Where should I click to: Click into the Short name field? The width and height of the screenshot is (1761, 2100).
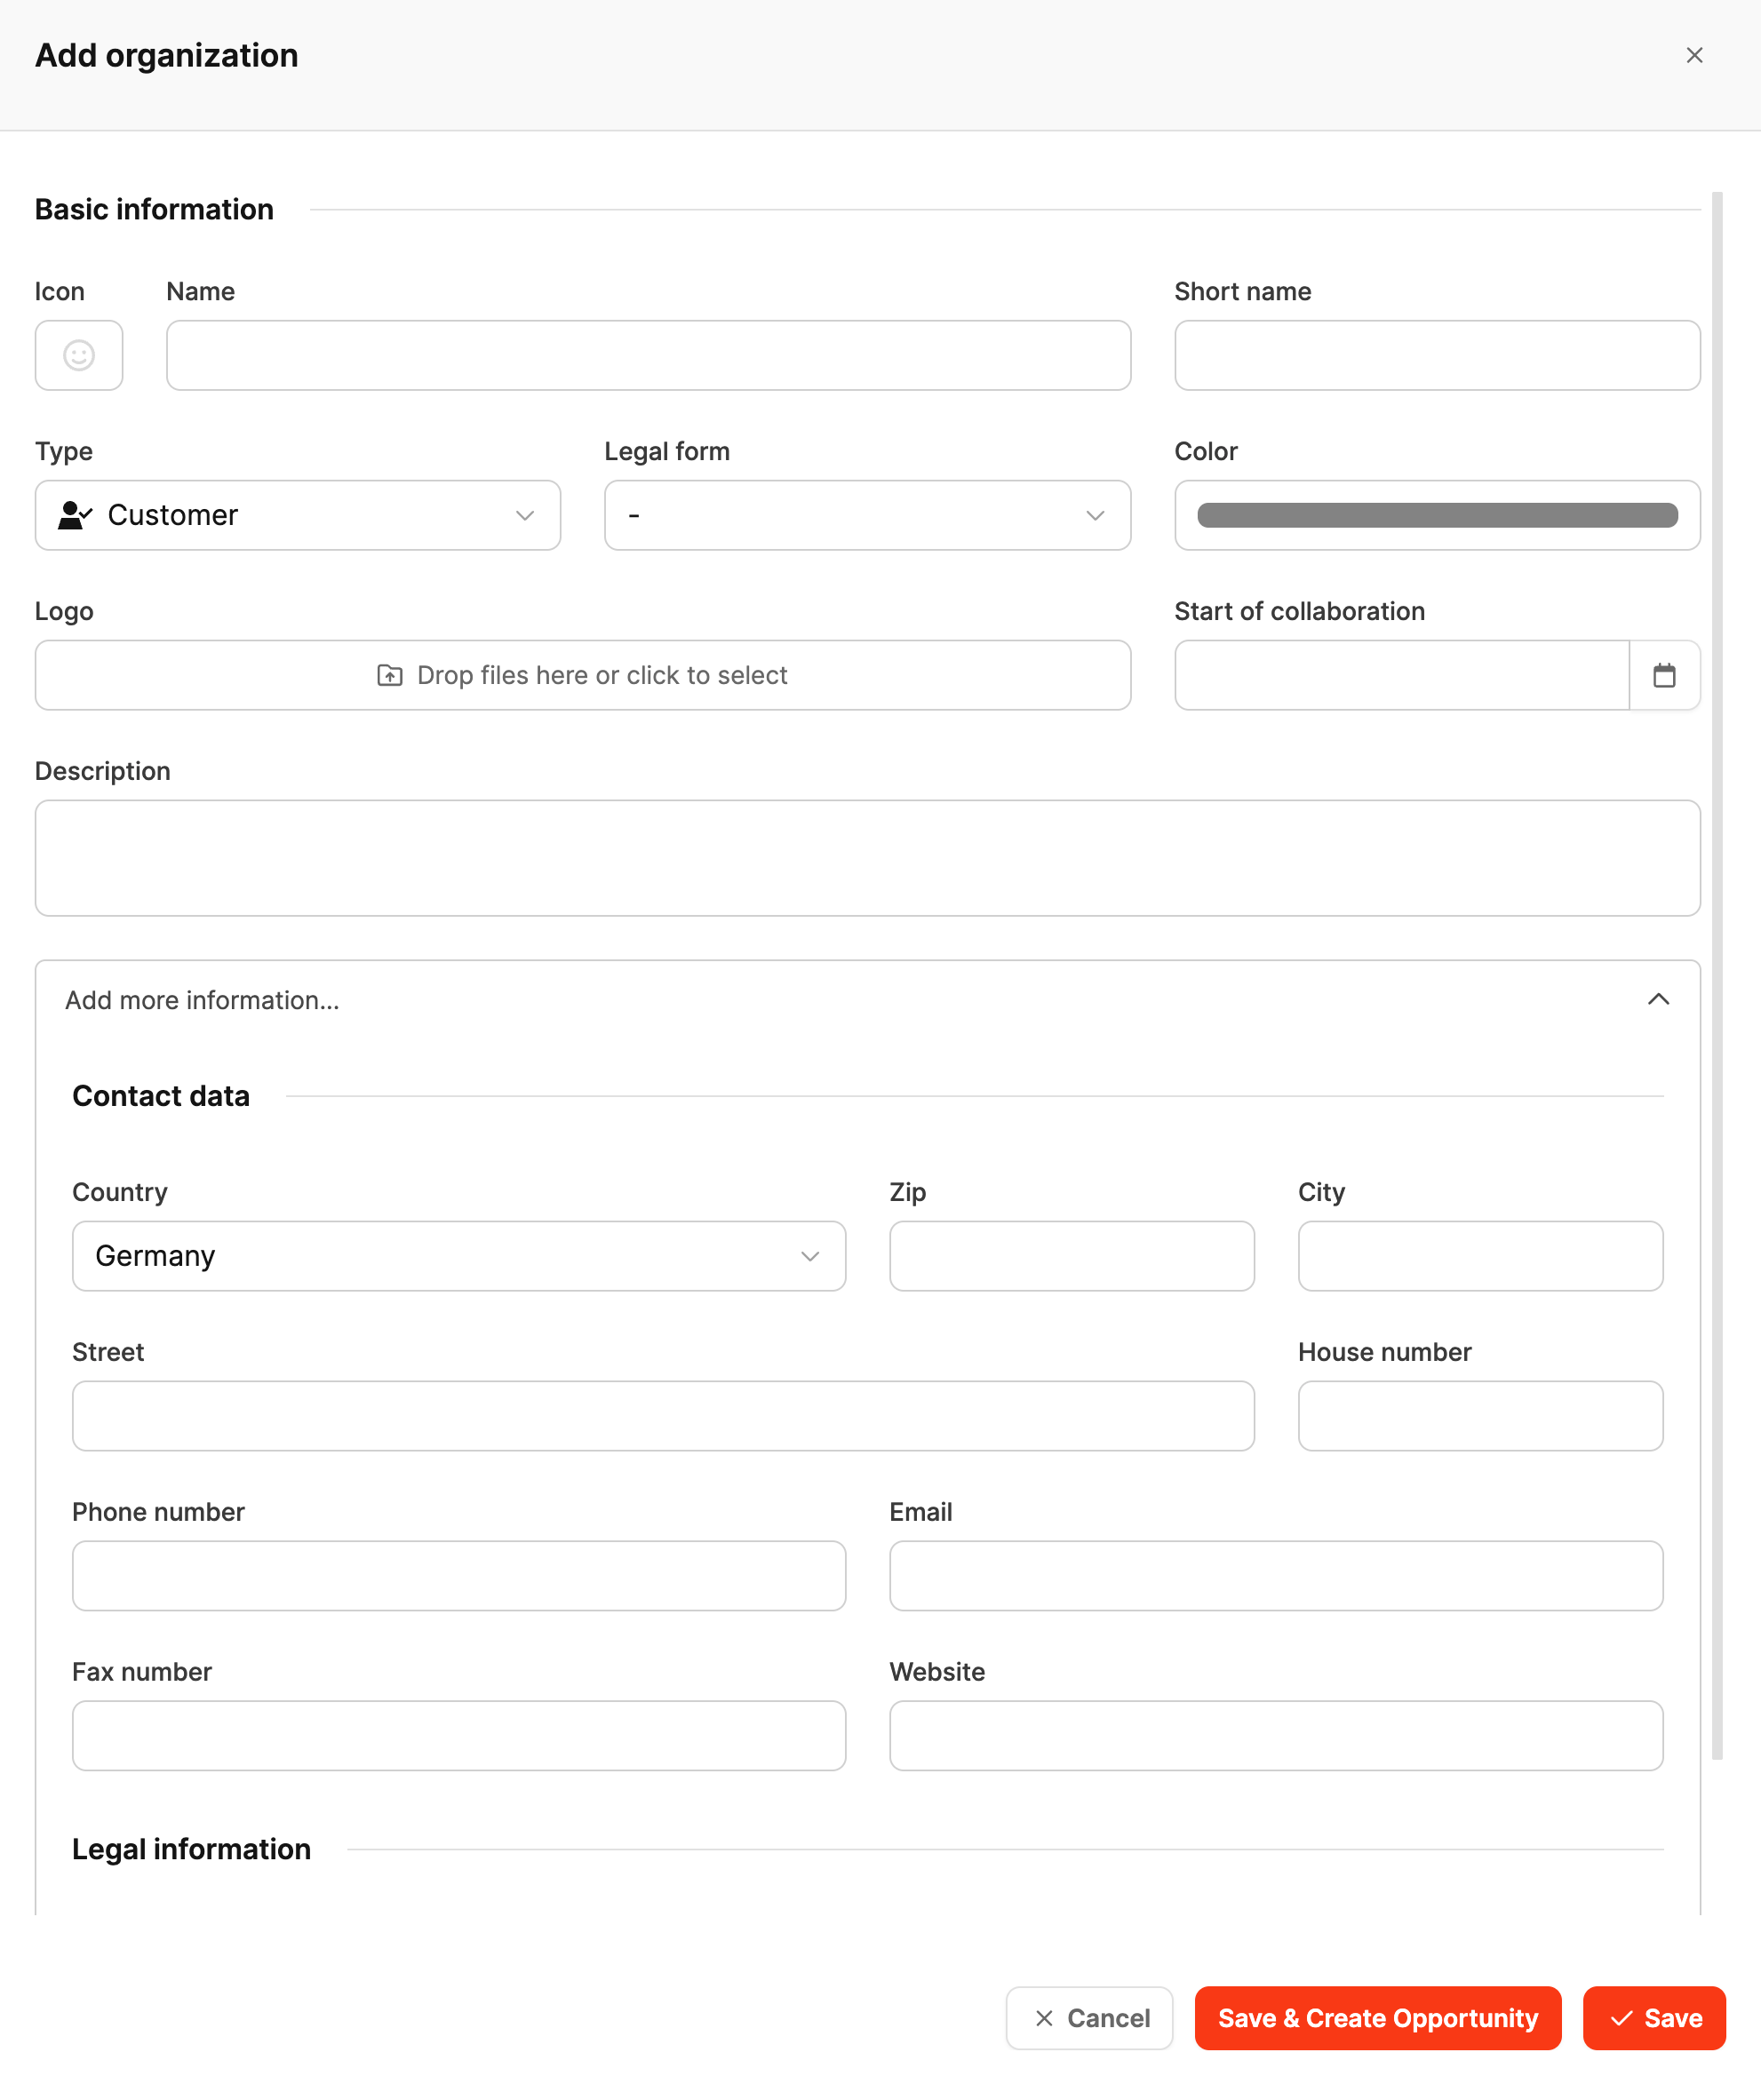click(x=1437, y=355)
